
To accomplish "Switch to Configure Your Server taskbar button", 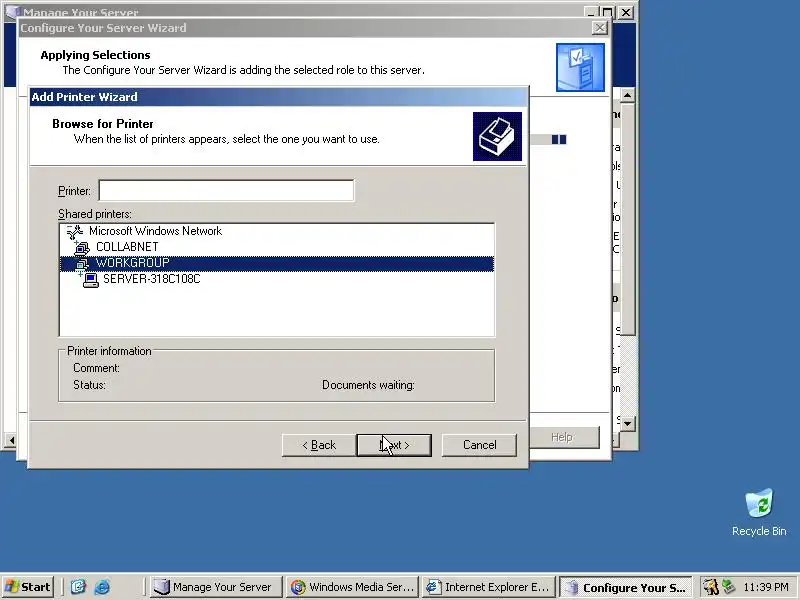I will 626,587.
